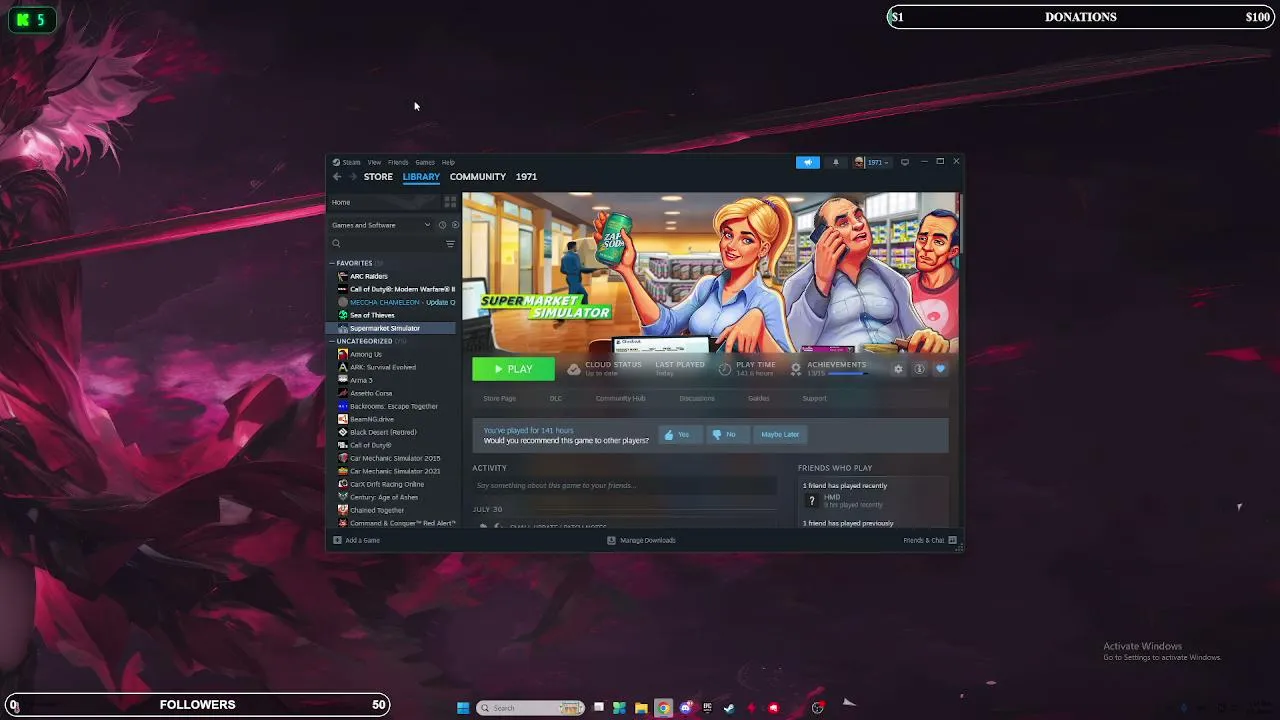Open the Community Hub link

coord(621,398)
